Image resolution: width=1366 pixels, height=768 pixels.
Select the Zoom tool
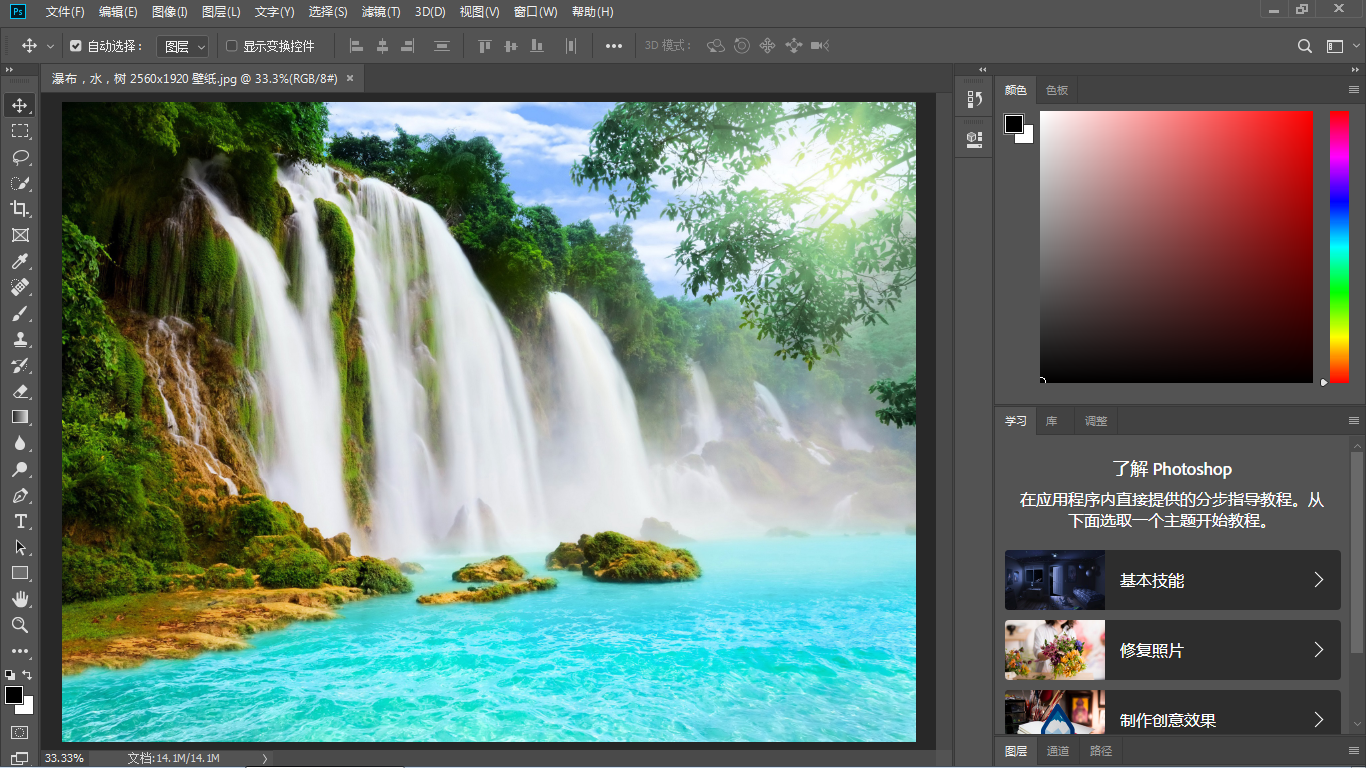(x=20, y=625)
